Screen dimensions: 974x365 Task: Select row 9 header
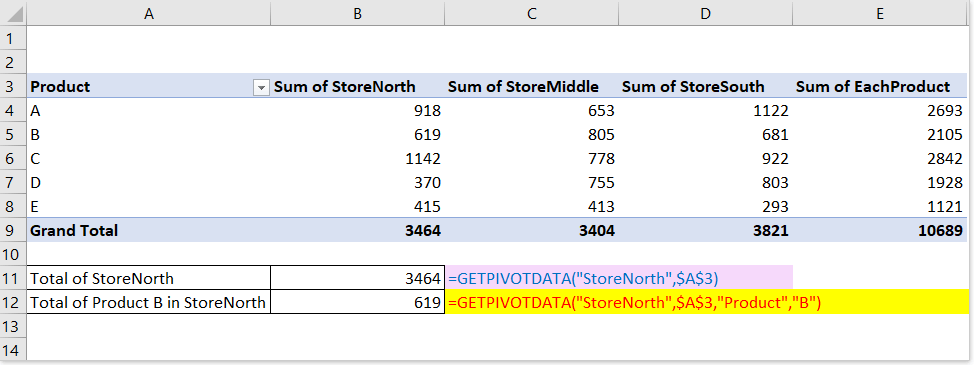point(13,230)
